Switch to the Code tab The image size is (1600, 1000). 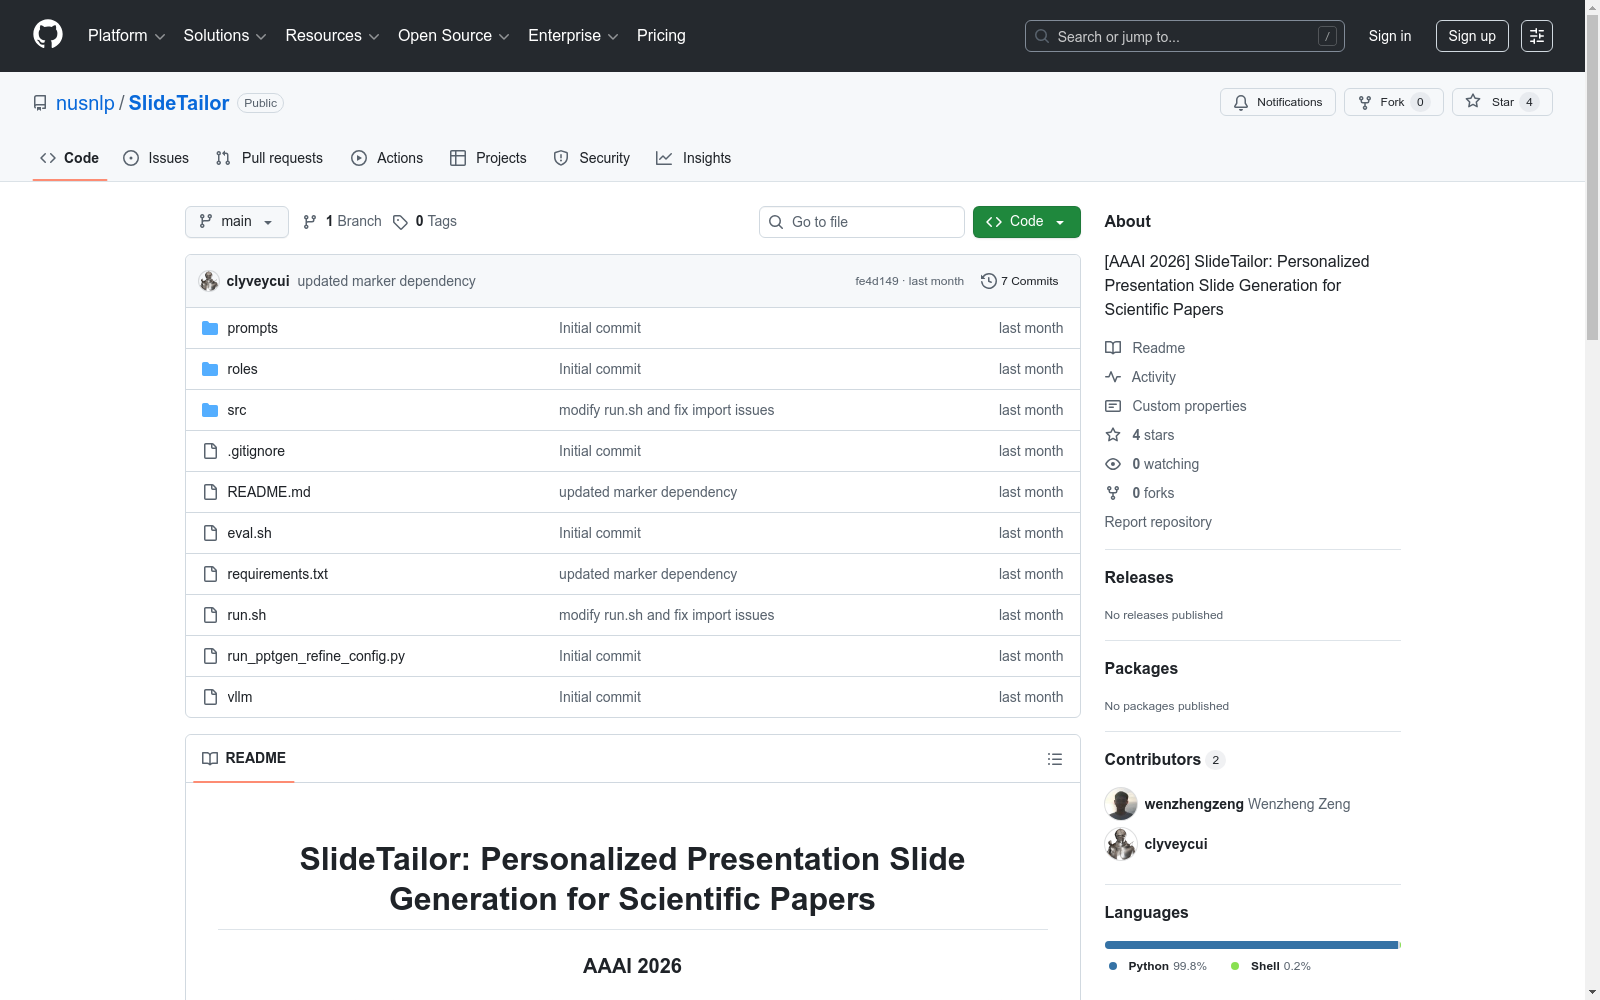coord(70,158)
